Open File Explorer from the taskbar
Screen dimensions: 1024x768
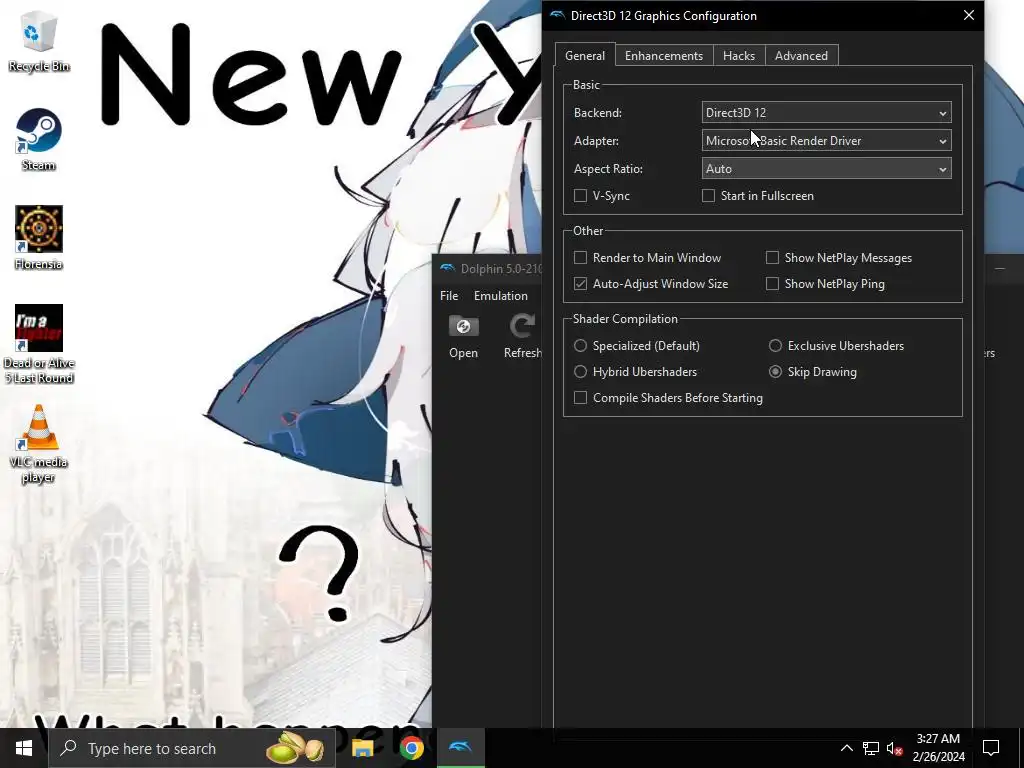[x=362, y=748]
